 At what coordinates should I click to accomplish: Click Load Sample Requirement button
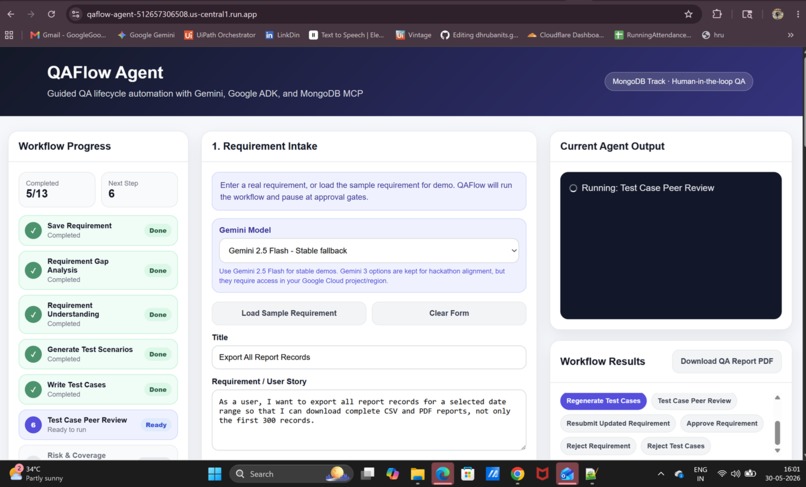[289, 313]
